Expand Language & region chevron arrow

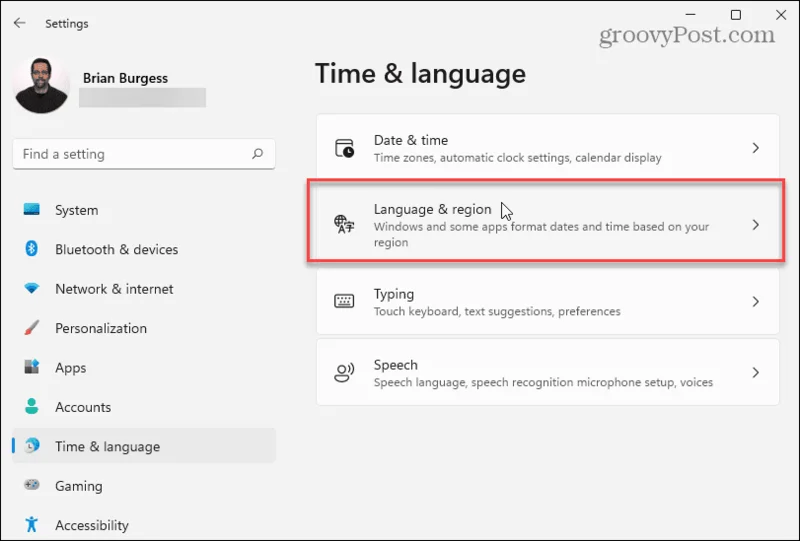point(756,225)
